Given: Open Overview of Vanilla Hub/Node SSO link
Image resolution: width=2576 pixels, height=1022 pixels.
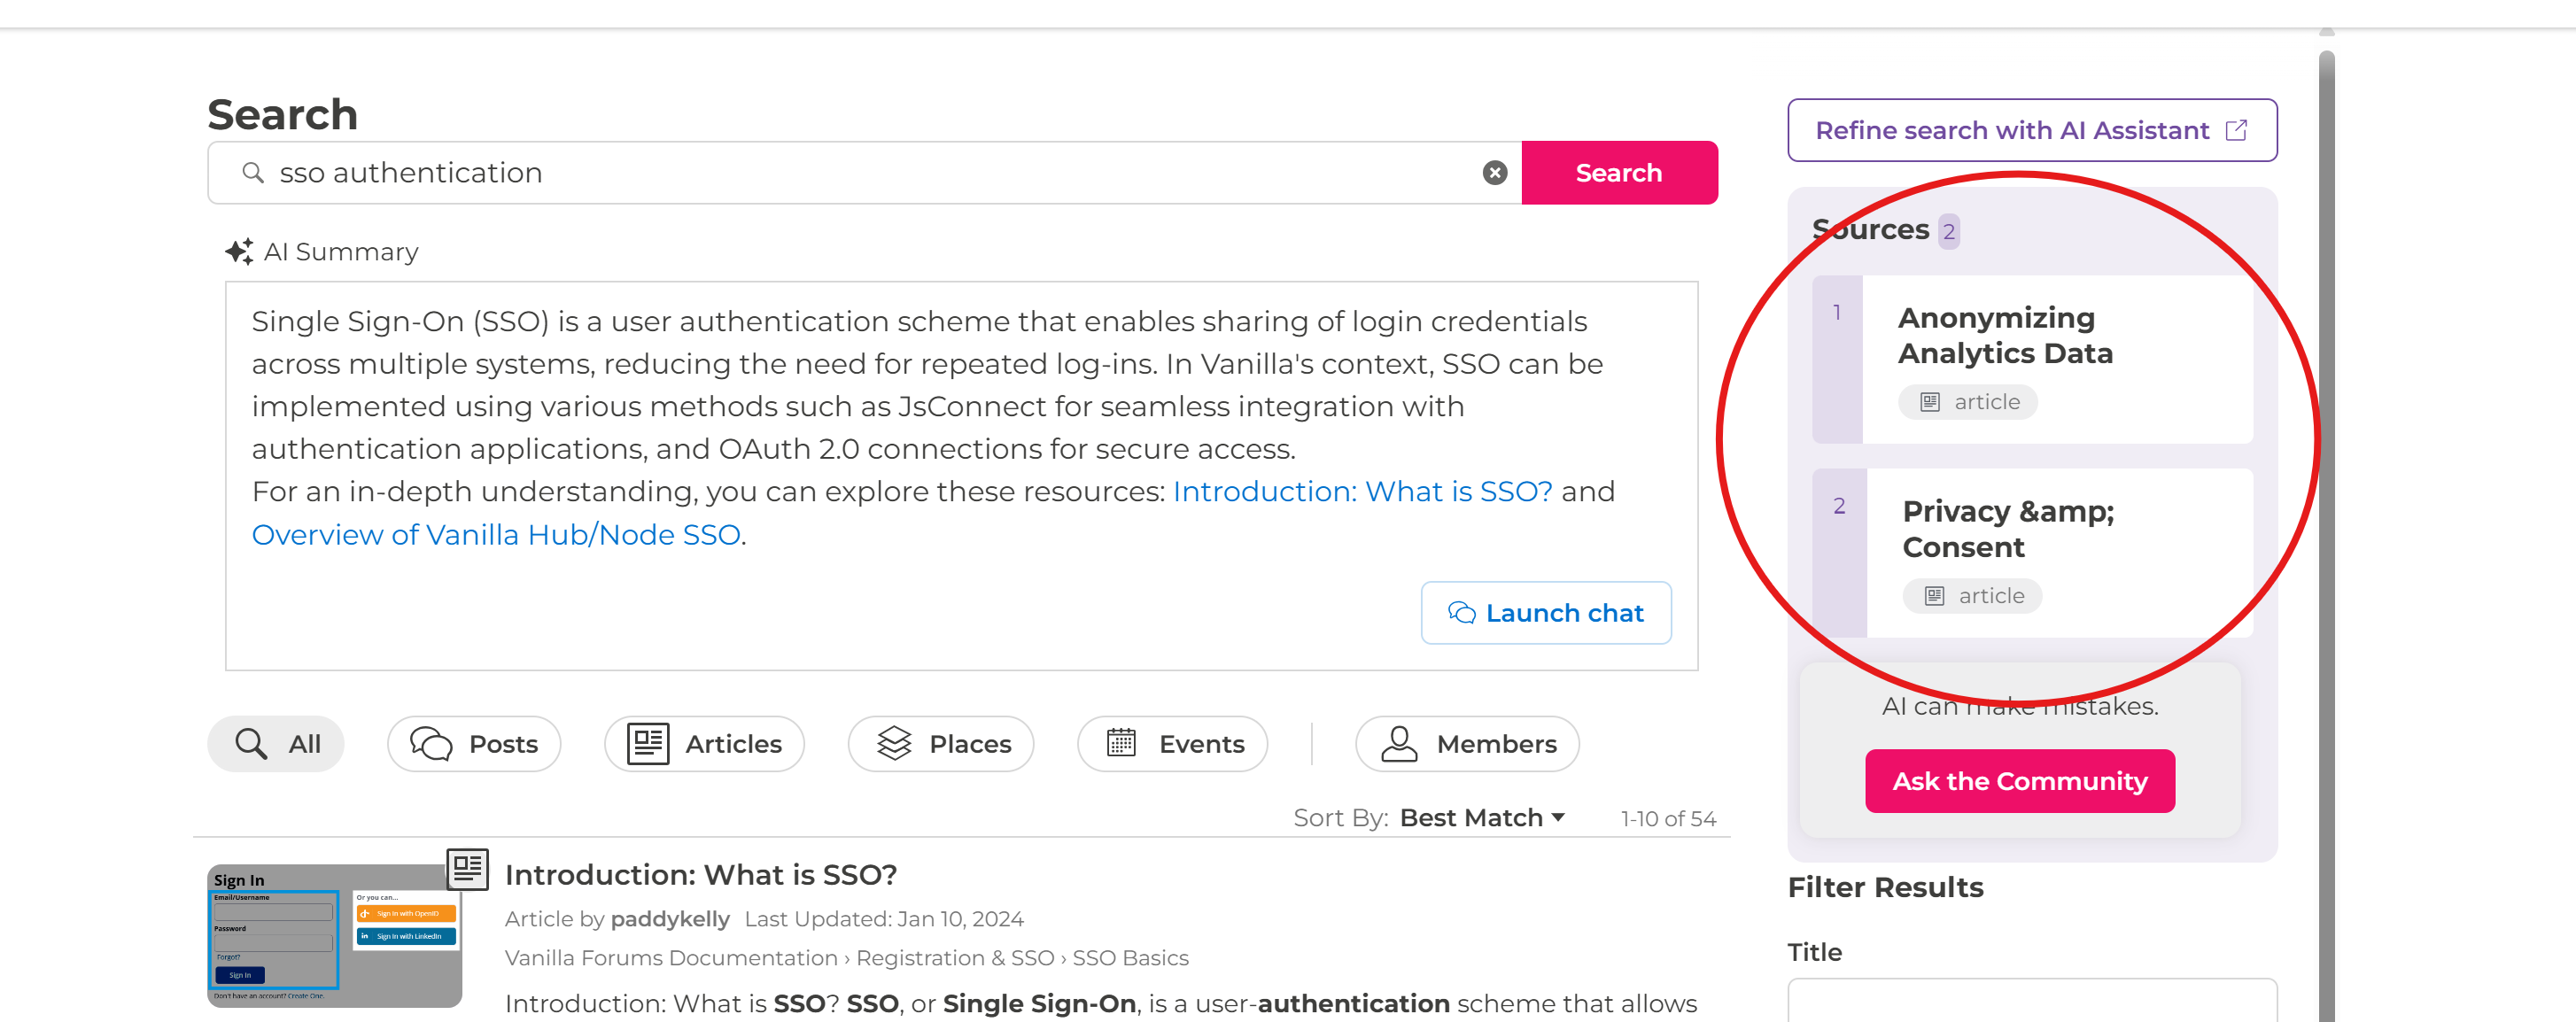Looking at the screenshot, I should 496,535.
